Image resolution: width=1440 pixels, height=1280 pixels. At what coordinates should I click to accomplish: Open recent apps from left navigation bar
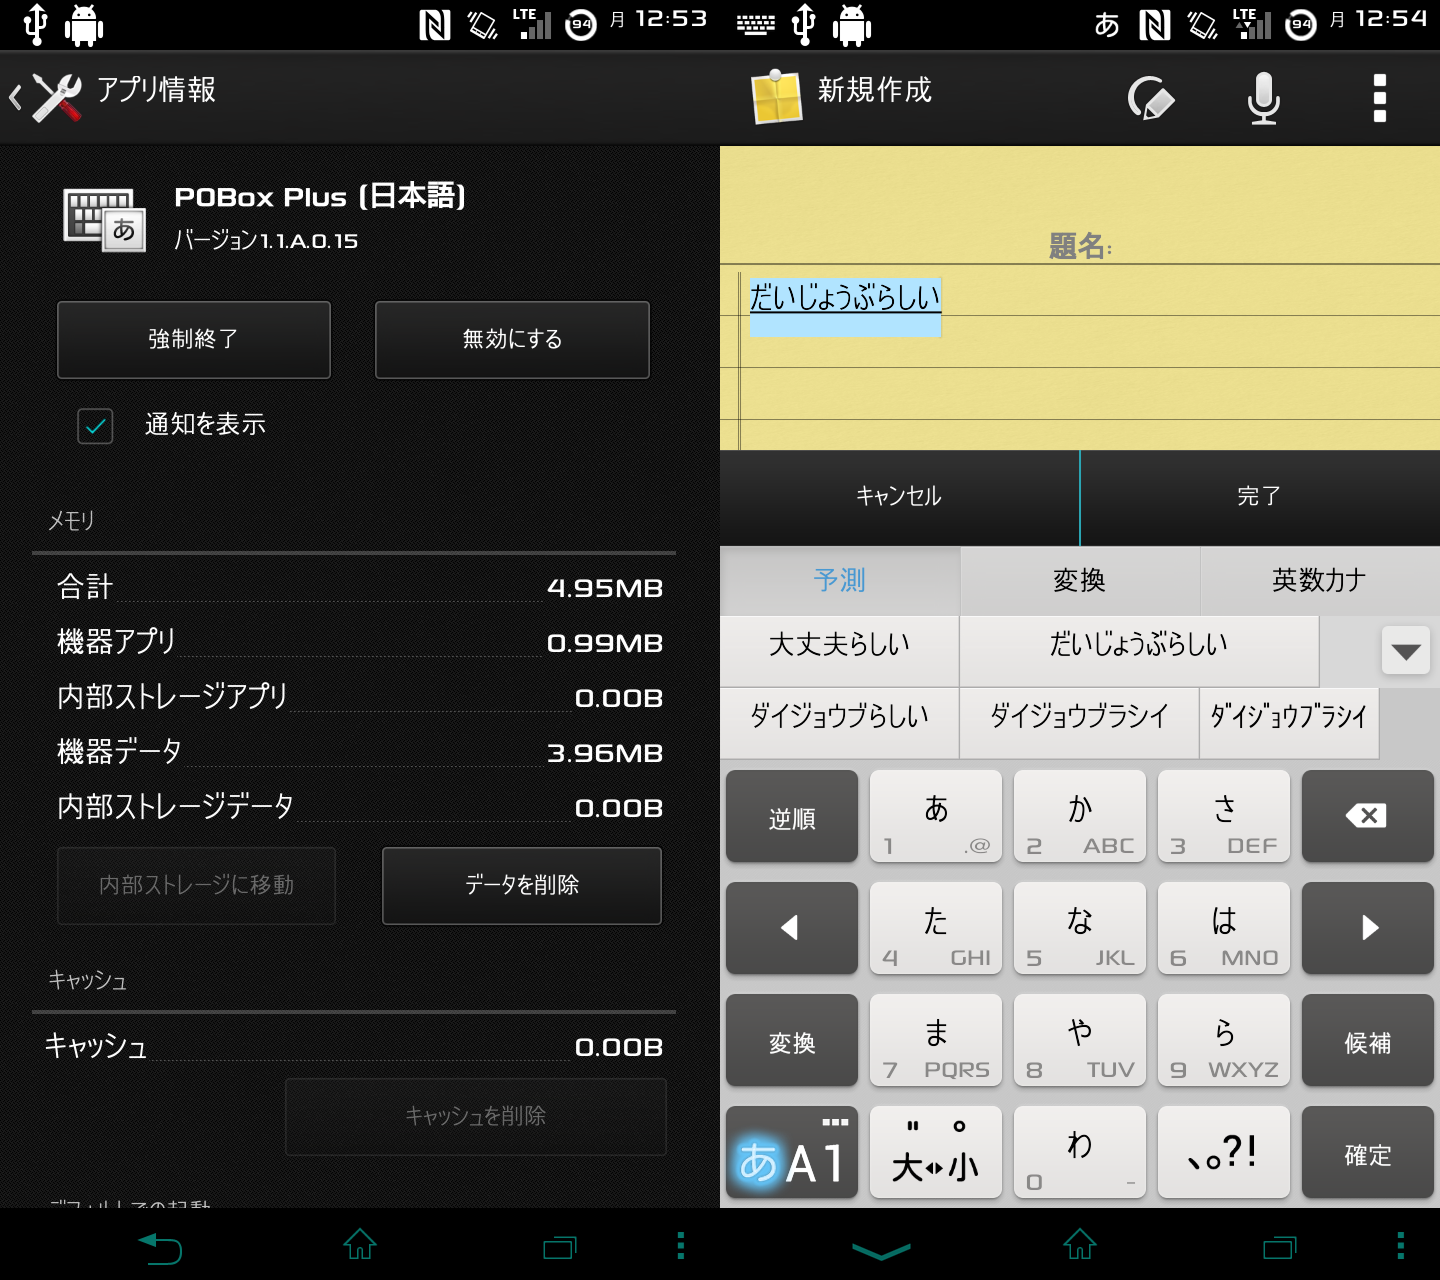pos(560,1247)
